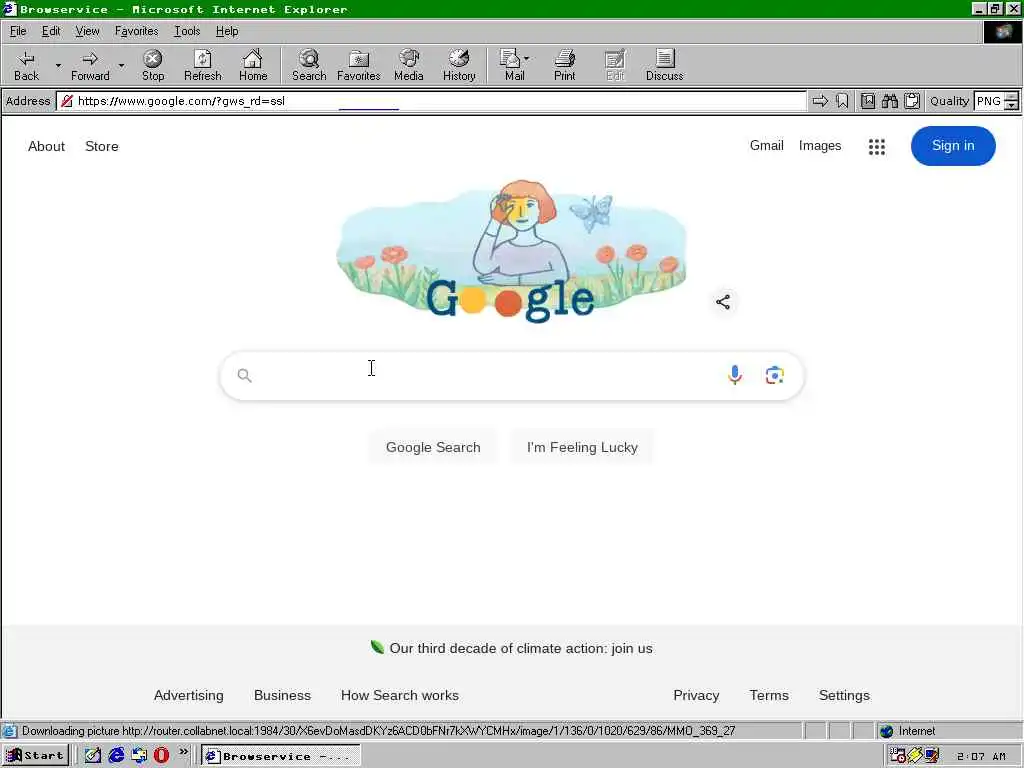This screenshot has width=1024, height=768.
Task: Open the Privacy footer link
Action: 696,696
